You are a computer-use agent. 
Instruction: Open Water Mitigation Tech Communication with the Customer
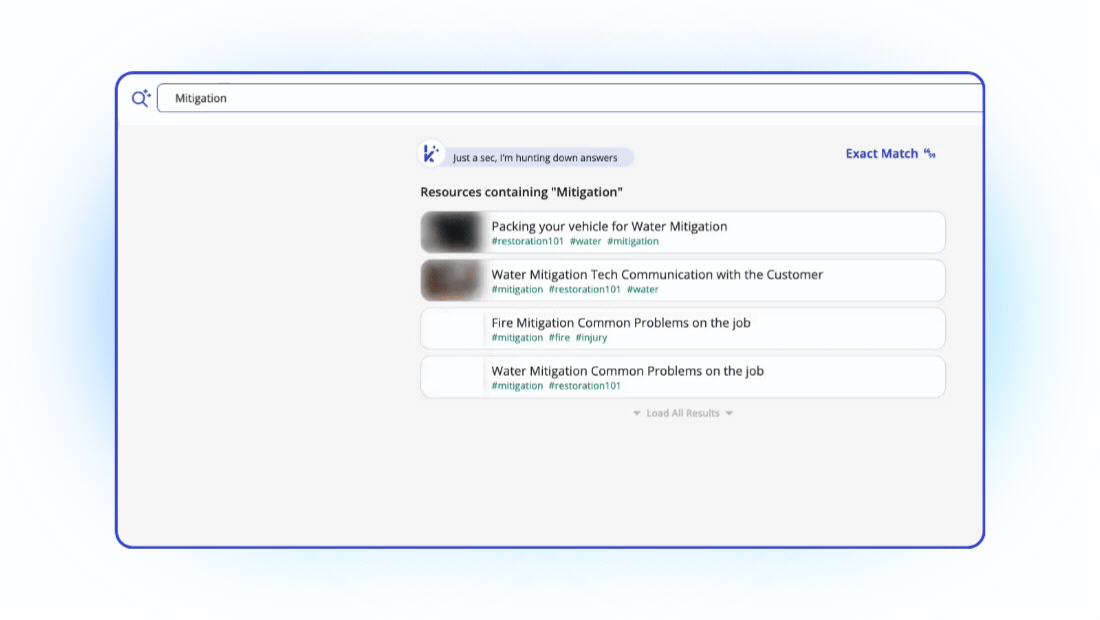point(683,281)
